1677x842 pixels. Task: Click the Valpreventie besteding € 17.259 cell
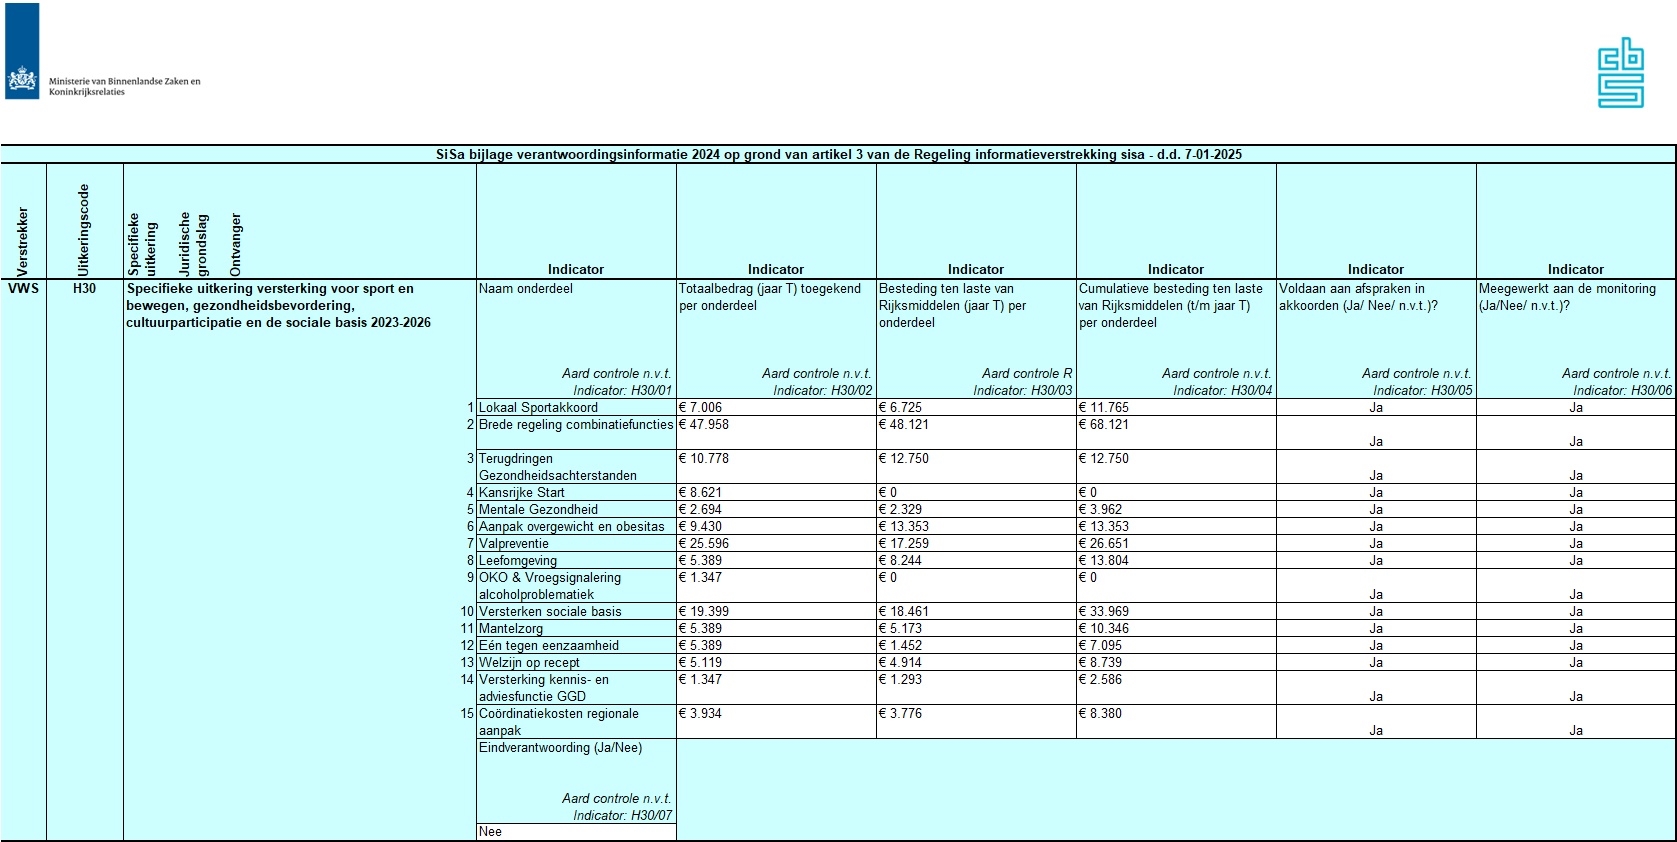[975, 544]
